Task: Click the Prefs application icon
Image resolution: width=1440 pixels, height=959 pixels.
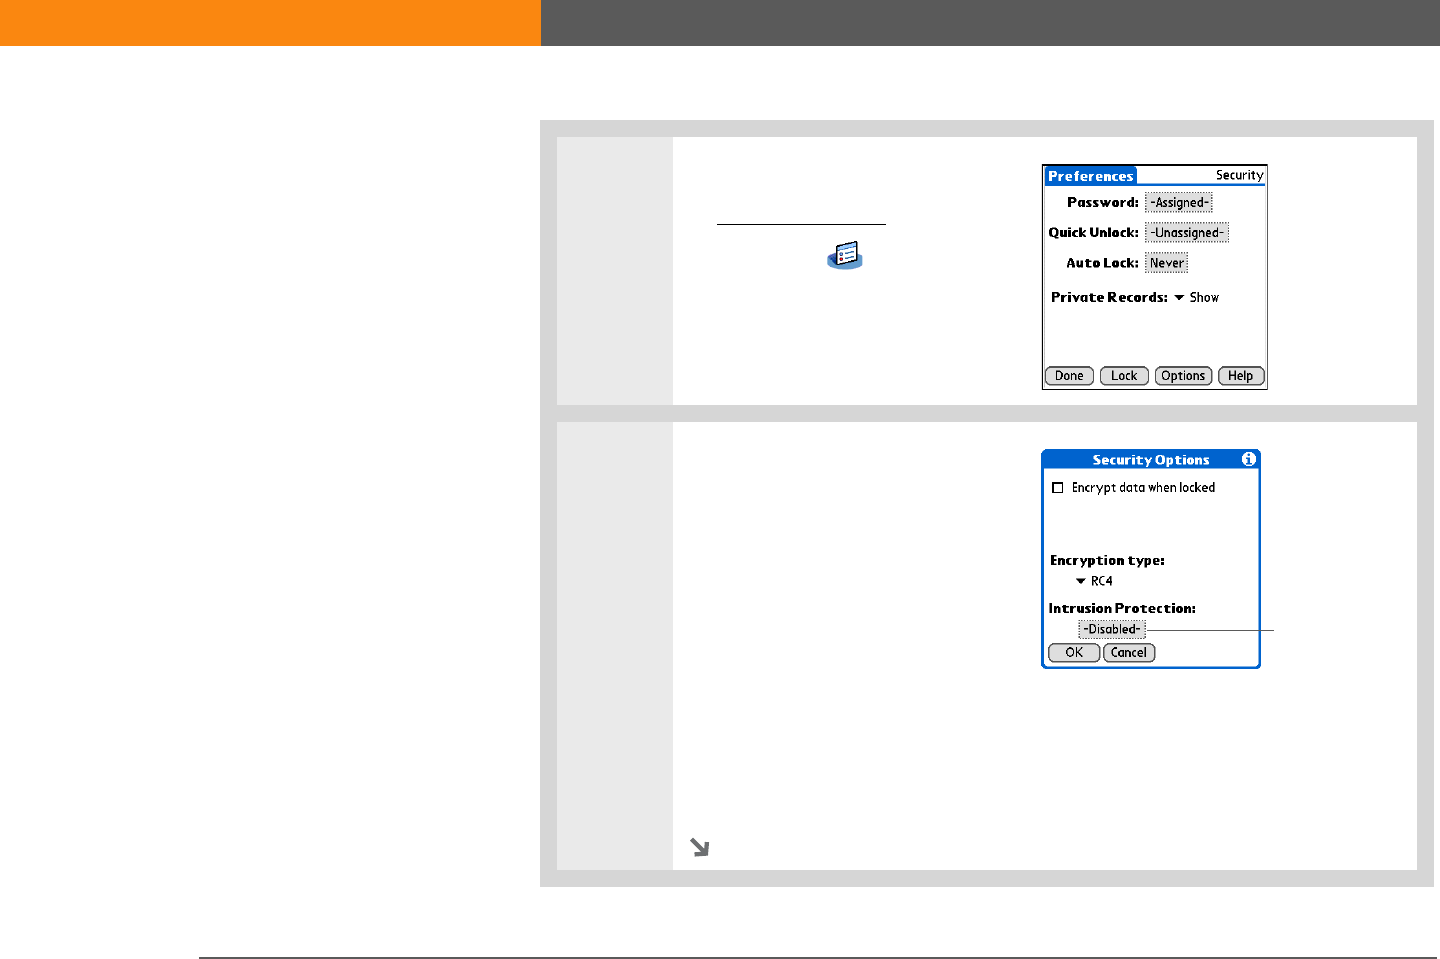Action: pos(845,255)
